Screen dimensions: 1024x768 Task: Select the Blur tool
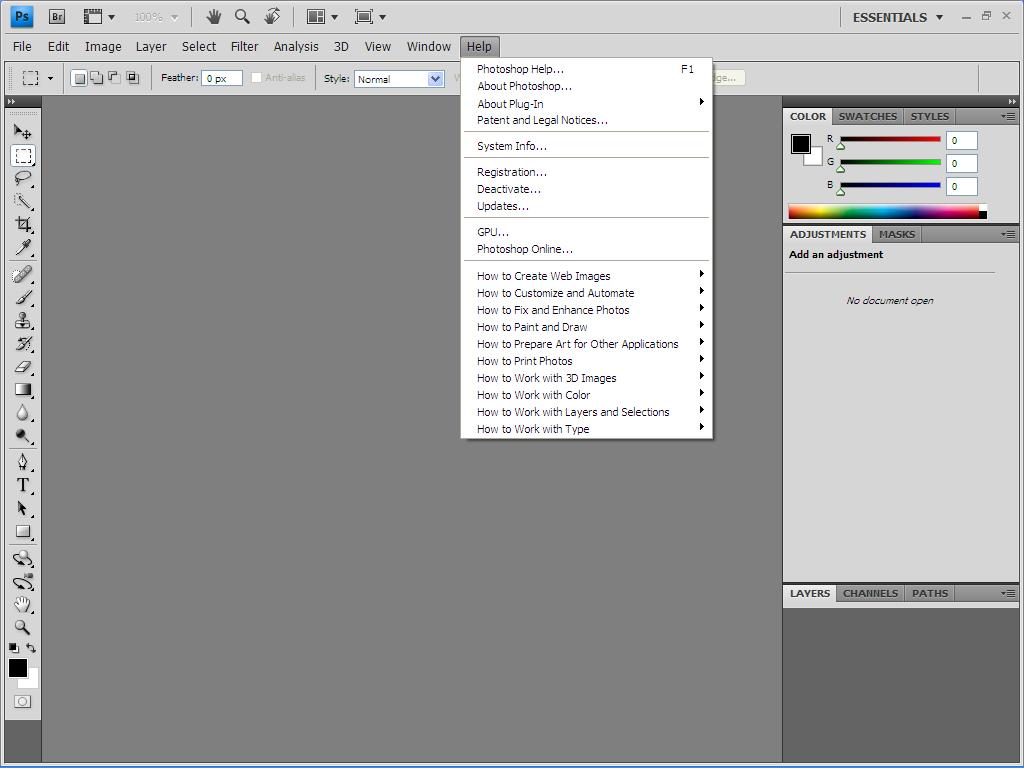click(x=23, y=412)
